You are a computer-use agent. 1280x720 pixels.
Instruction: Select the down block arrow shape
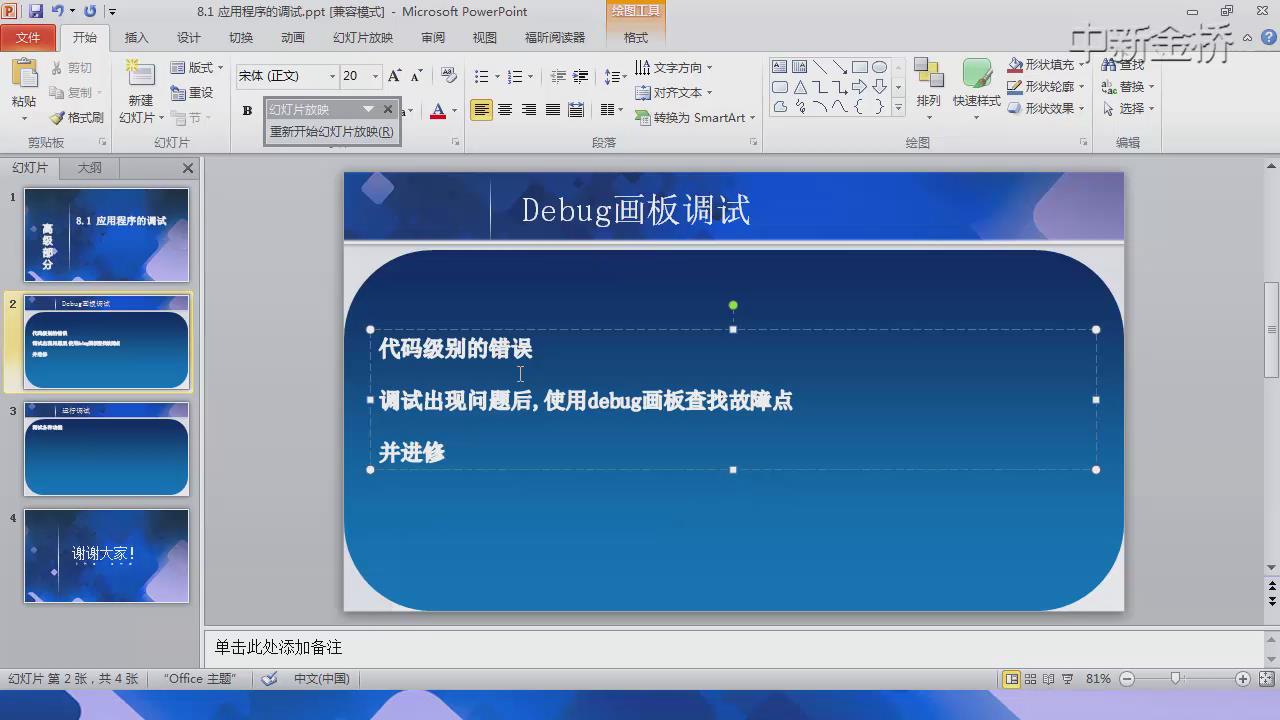coord(880,87)
